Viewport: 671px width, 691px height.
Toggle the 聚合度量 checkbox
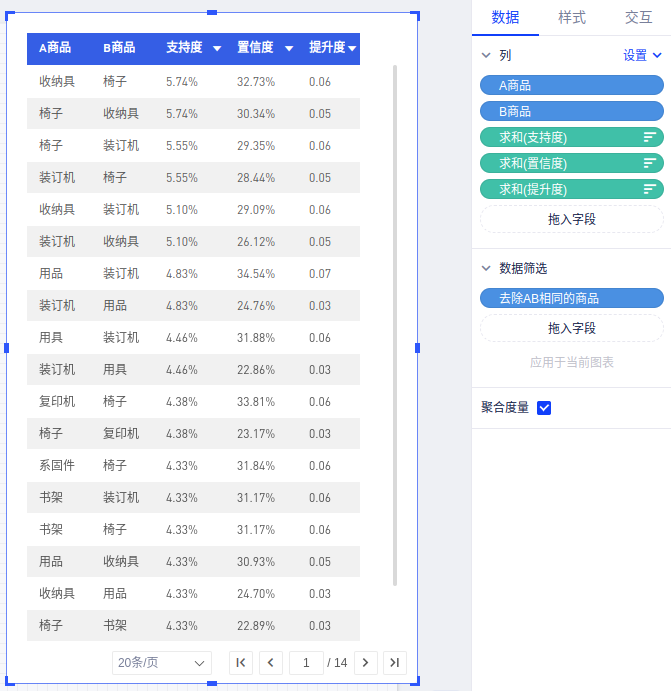(x=544, y=408)
